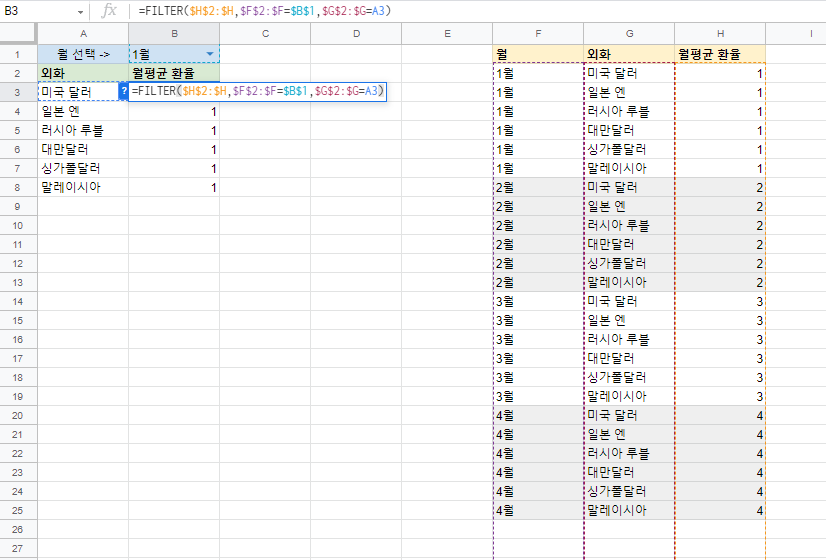The width and height of the screenshot is (826, 560).
Task: Select value 4 in row 22 of column H
Action: coord(720,453)
